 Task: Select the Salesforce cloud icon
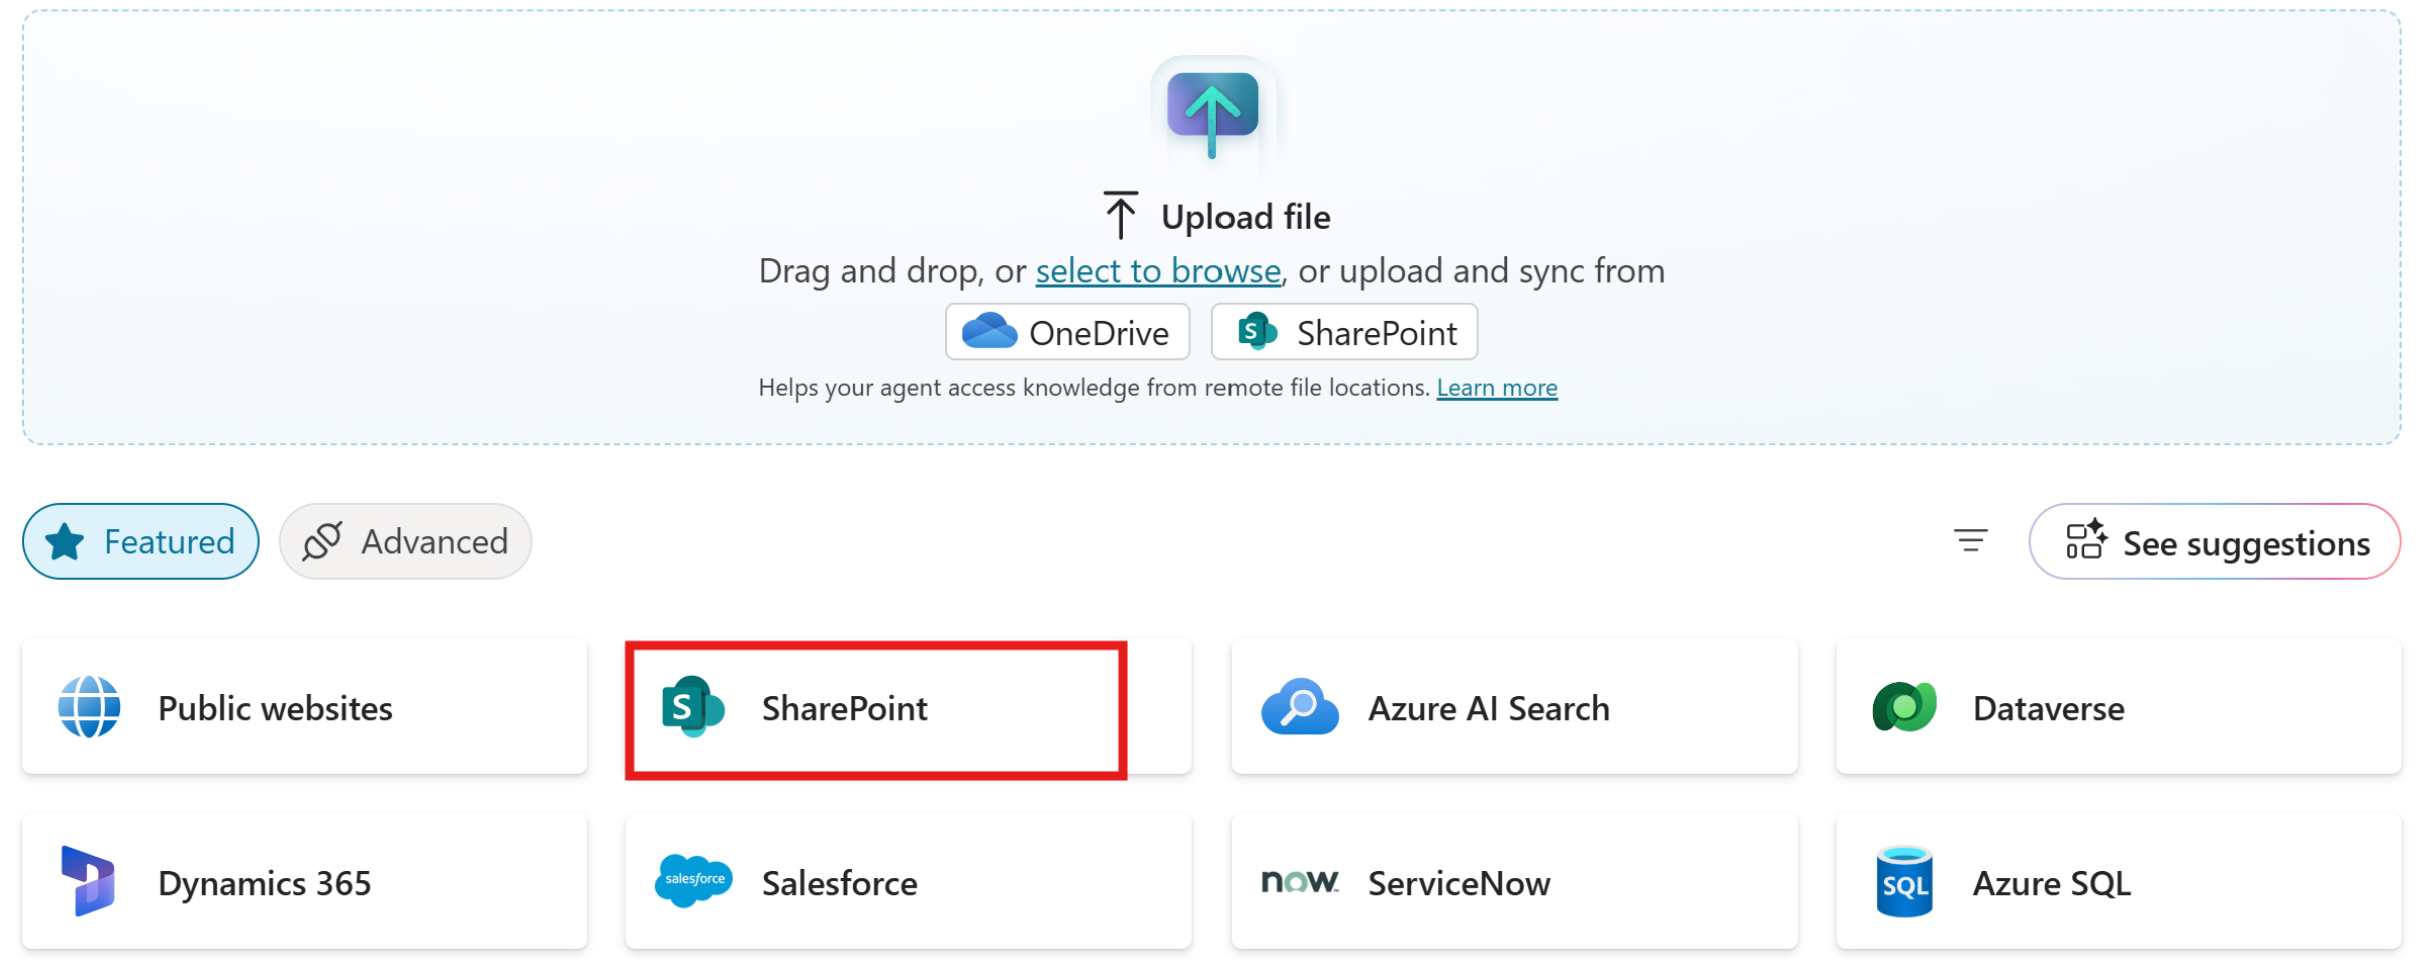point(694,882)
